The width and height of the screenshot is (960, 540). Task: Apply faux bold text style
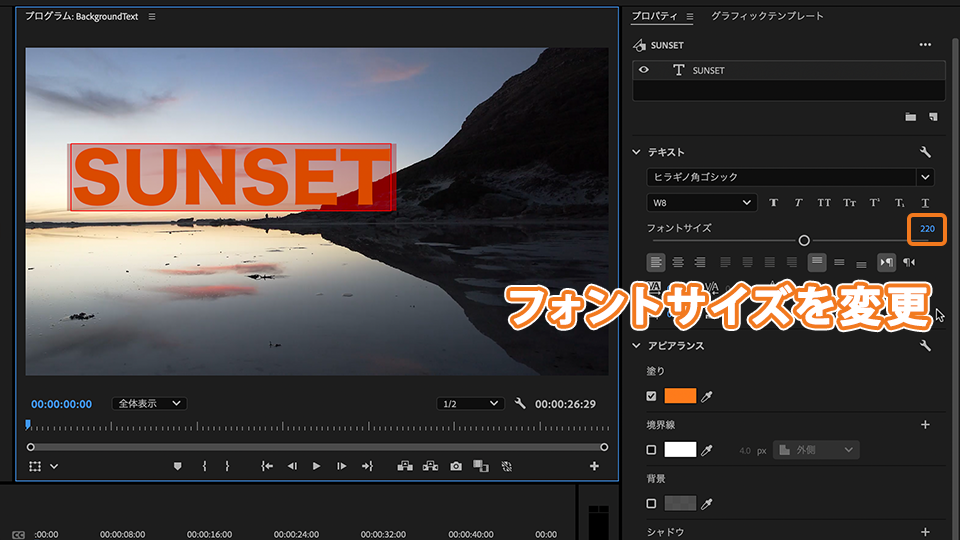point(774,203)
